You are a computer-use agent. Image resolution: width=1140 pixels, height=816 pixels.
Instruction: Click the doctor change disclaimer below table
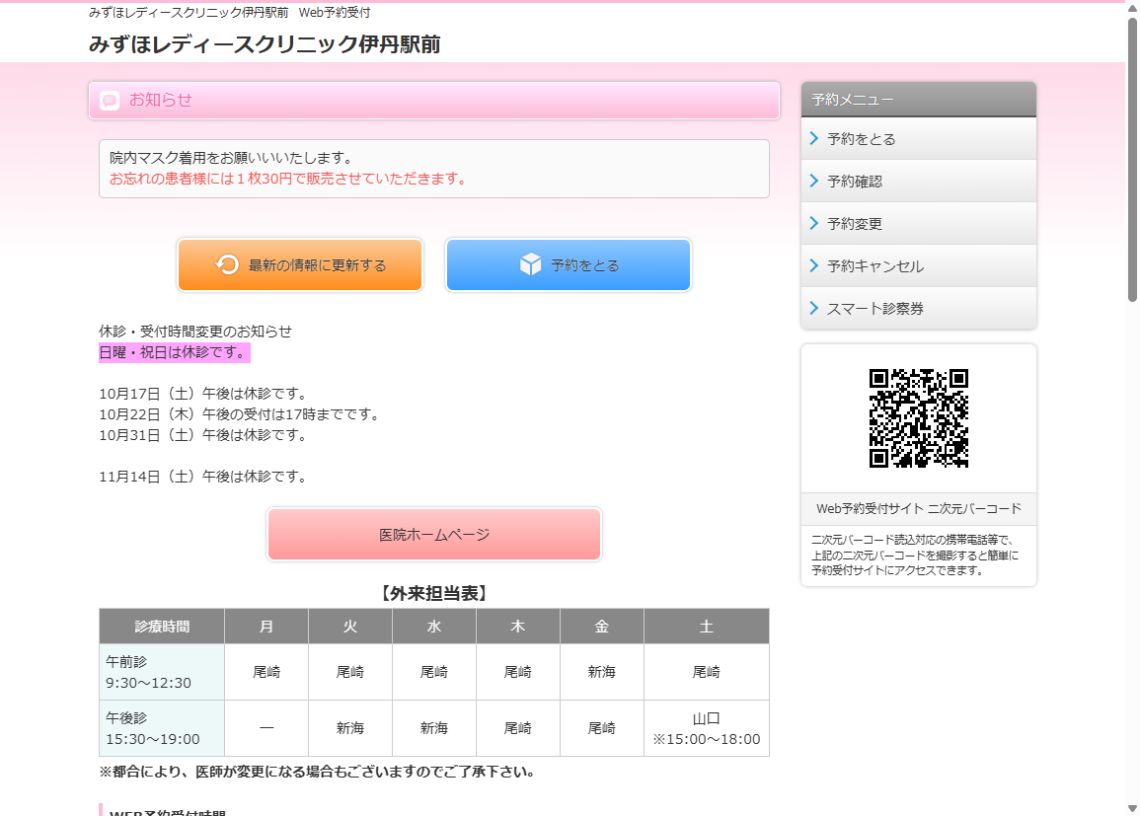point(318,772)
